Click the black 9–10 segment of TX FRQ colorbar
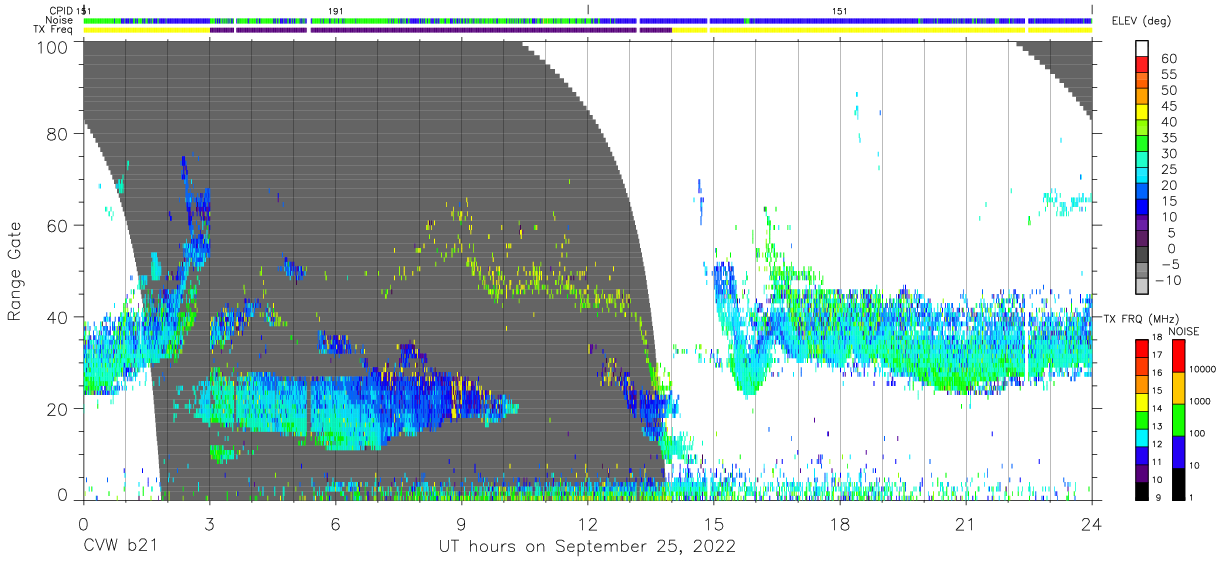Image resolution: width=1228 pixels, height=567 pixels. tap(1141, 491)
